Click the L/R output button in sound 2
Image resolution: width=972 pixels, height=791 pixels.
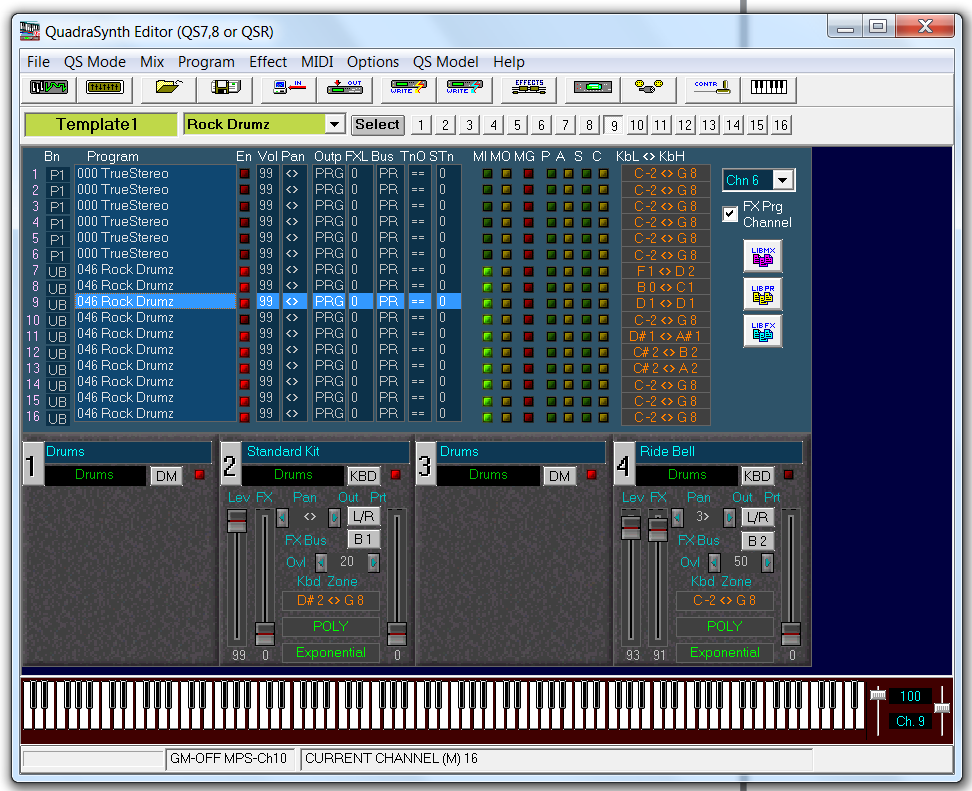(363, 517)
